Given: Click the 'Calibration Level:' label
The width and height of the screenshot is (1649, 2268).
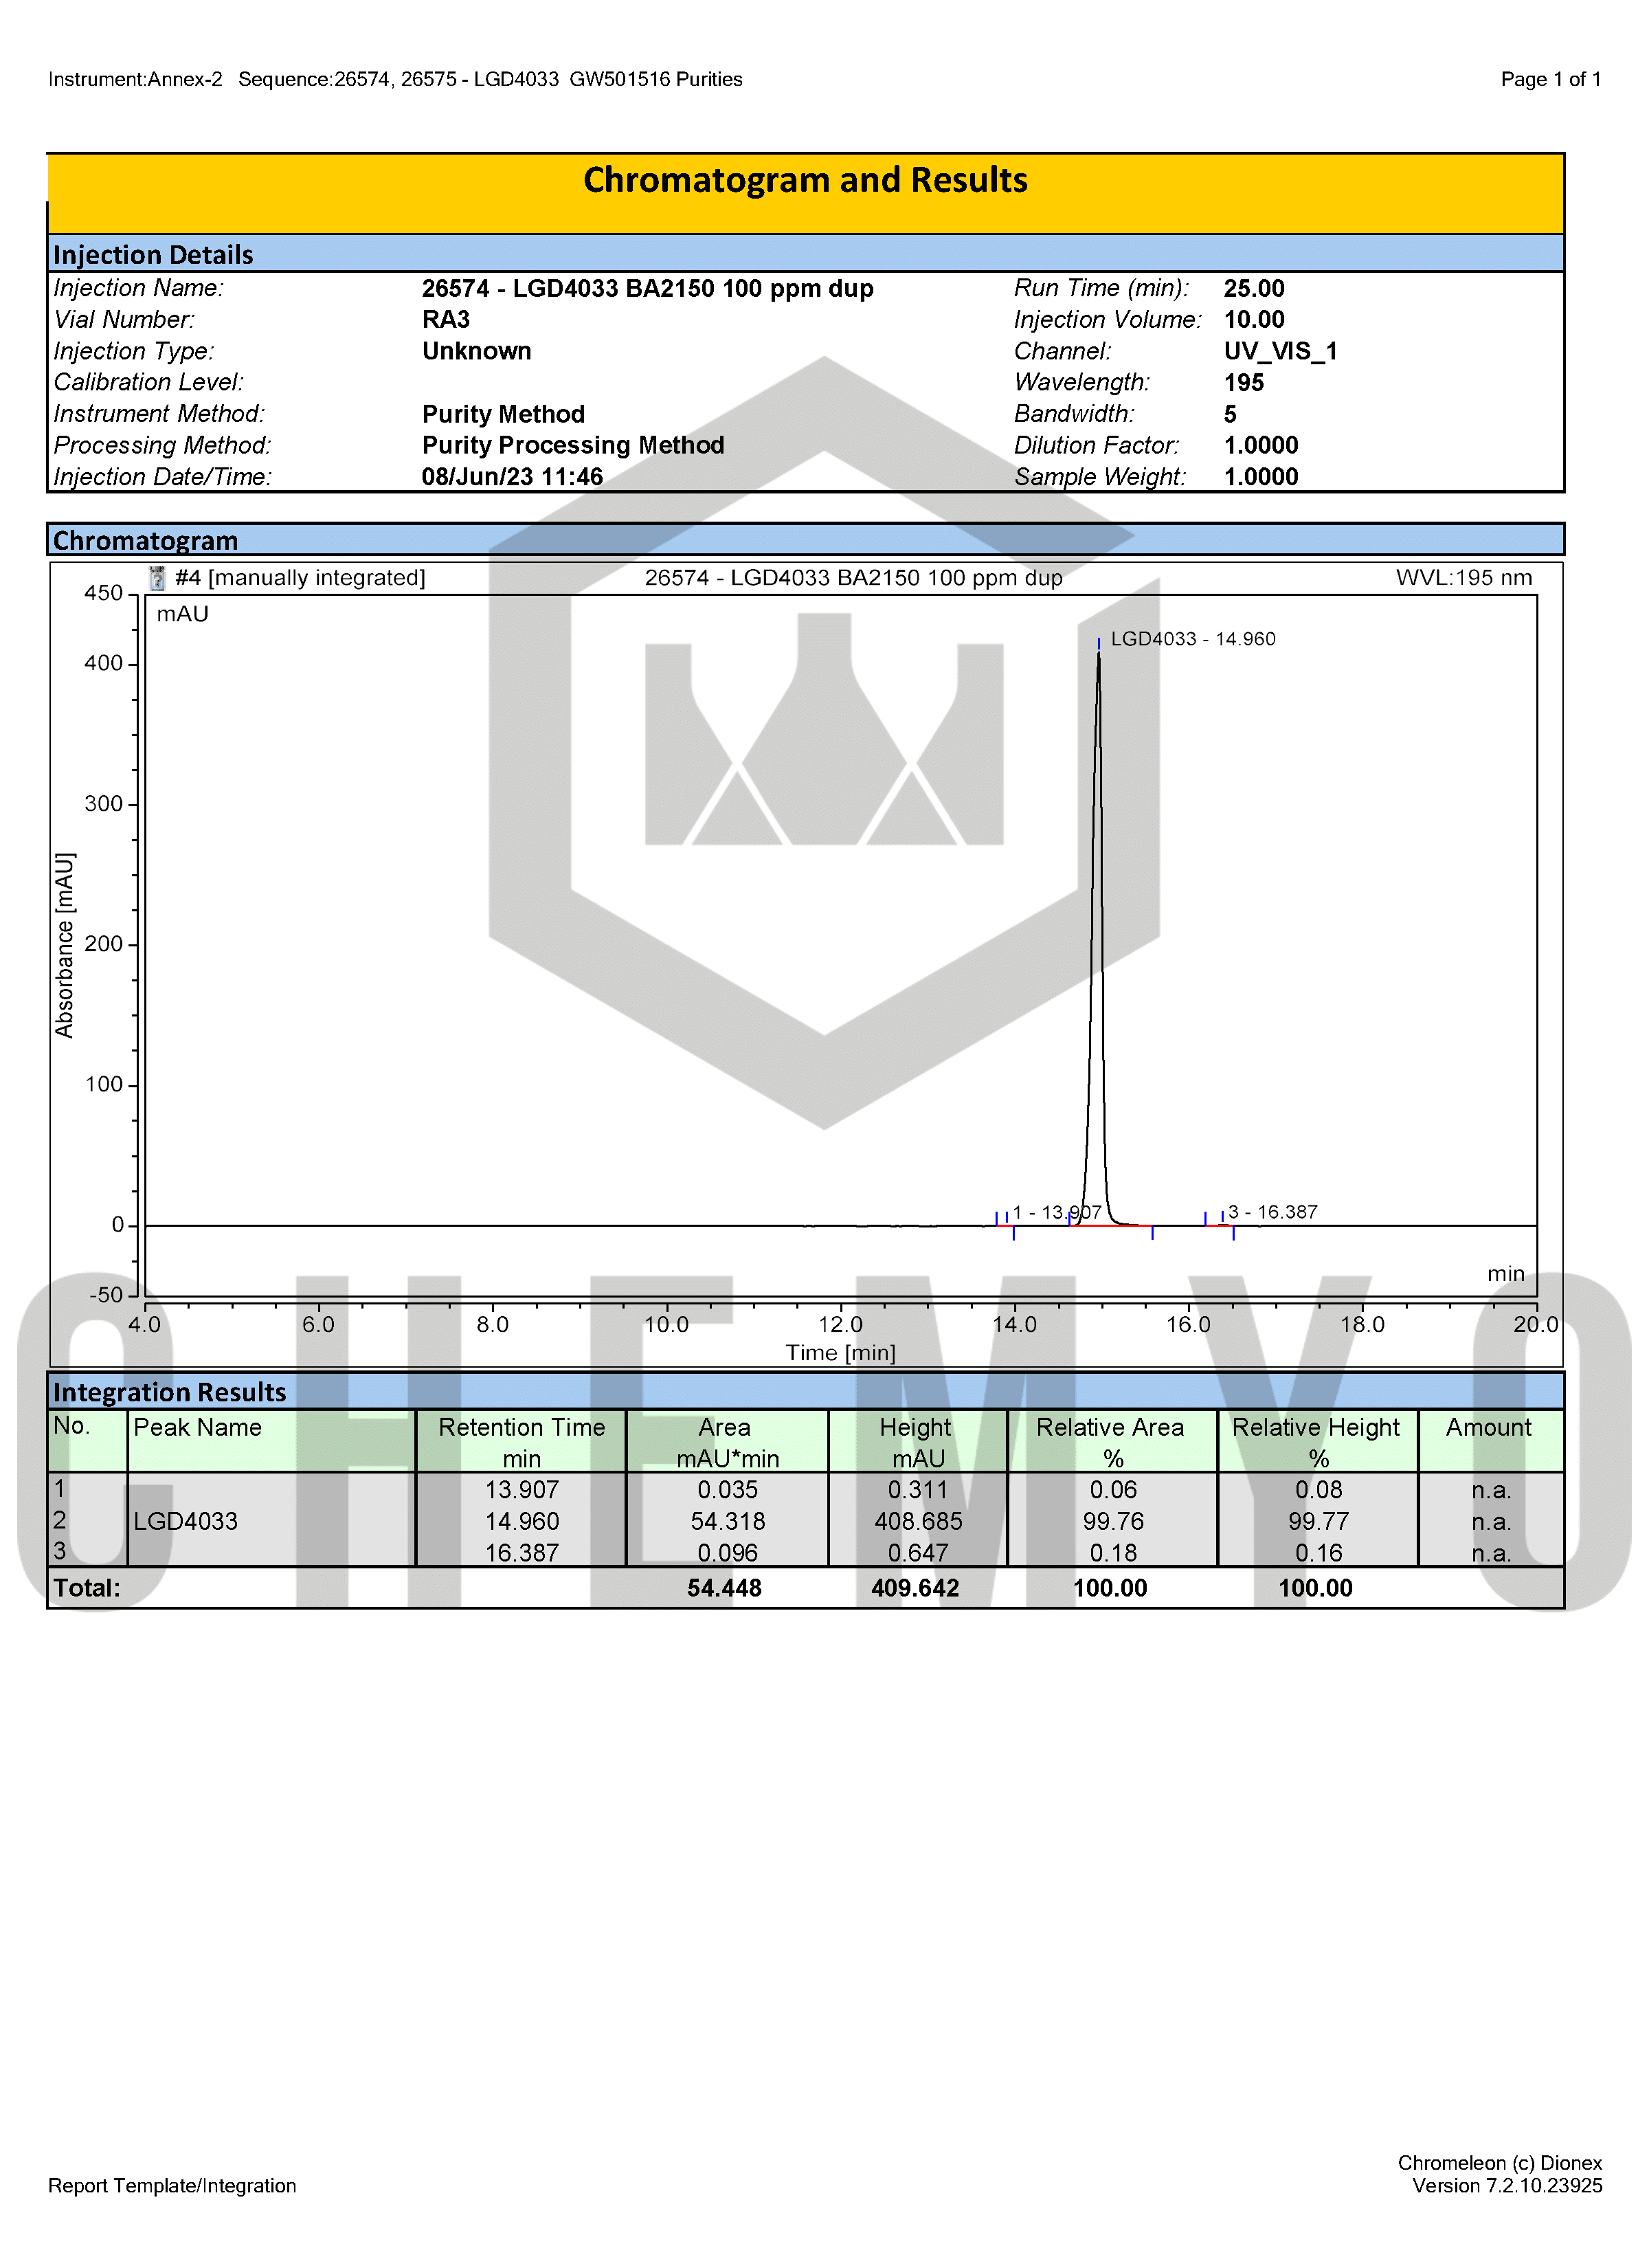Looking at the screenshot, I should (x=149, y=383).
